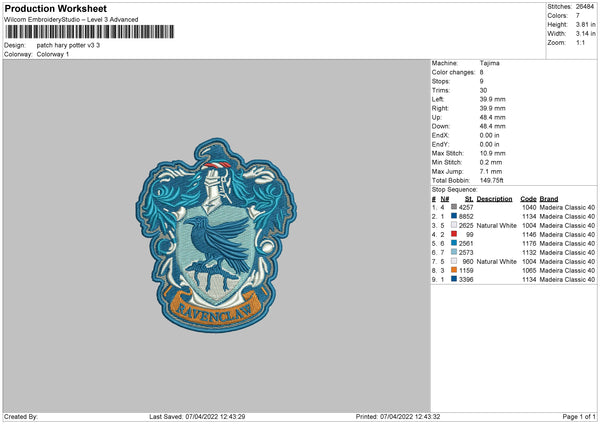Click the Height value 3.81 in
The image size is (600, 424).
585,24
